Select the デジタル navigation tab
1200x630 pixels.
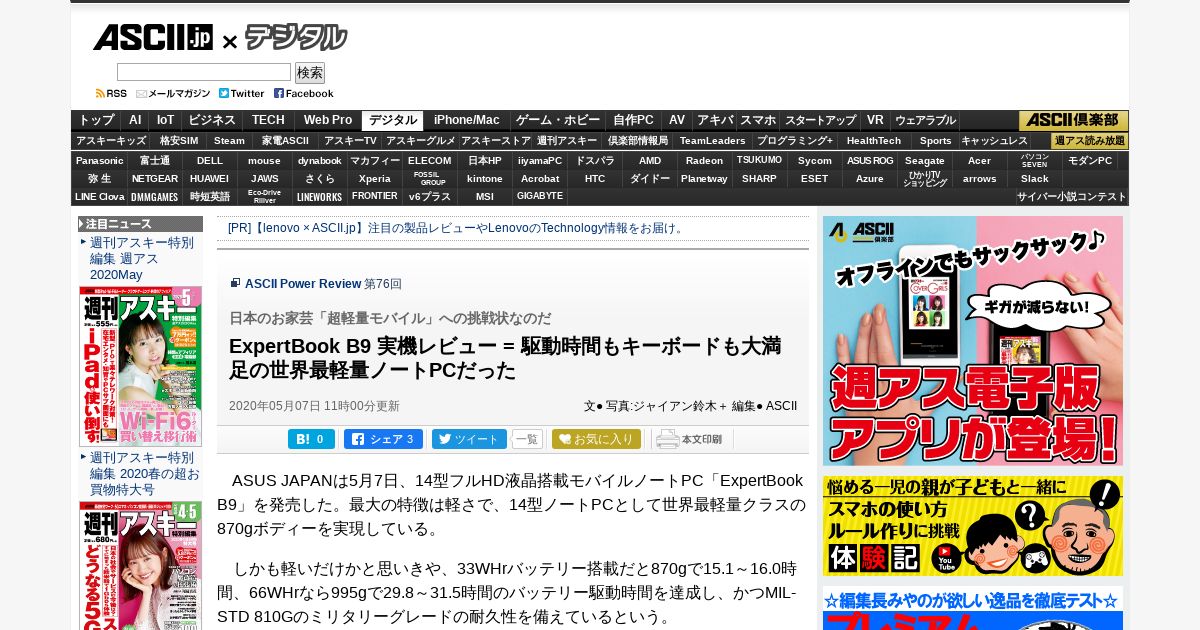(x=393, y=120)
